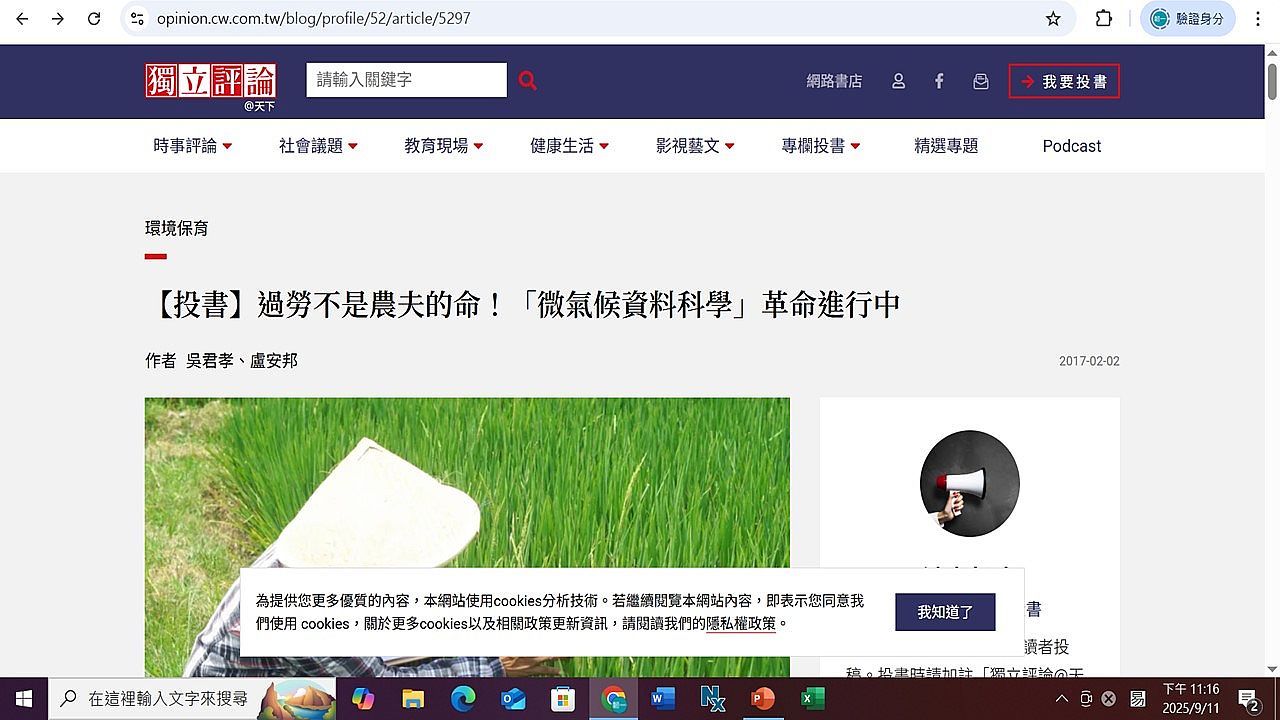The height and width of the screenshot is (720, 1280).
Task: Open PowerPoint from the taskbar
Action: [762, 698]
